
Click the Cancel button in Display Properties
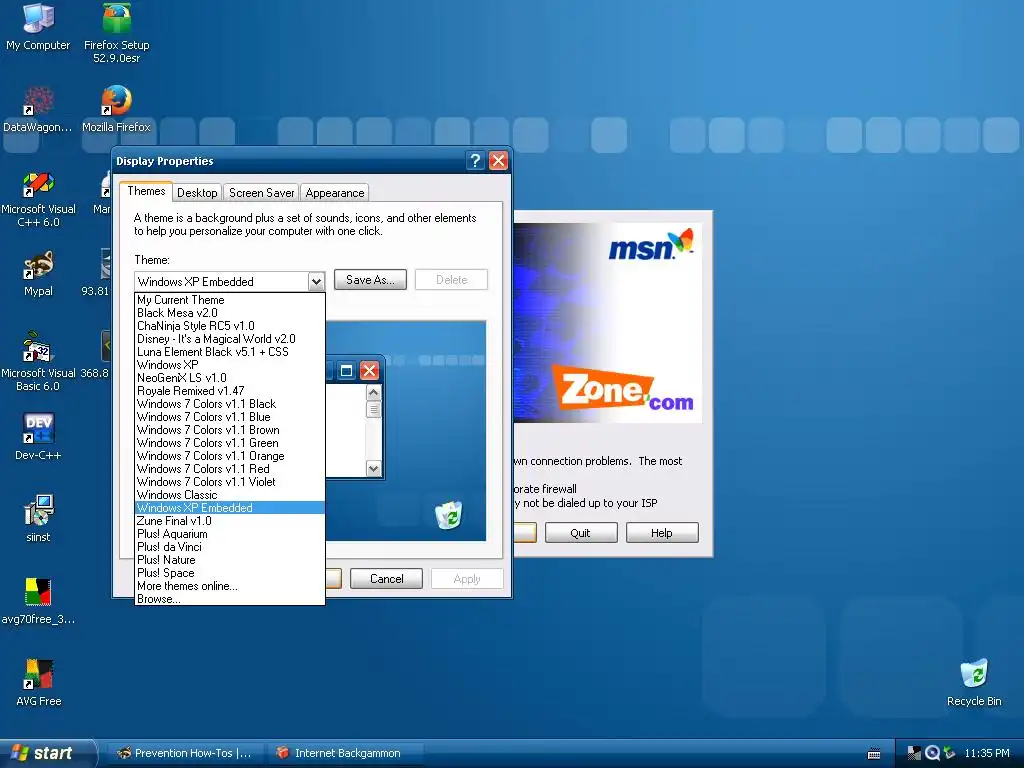pyautogui.click(x=387, y=579)
